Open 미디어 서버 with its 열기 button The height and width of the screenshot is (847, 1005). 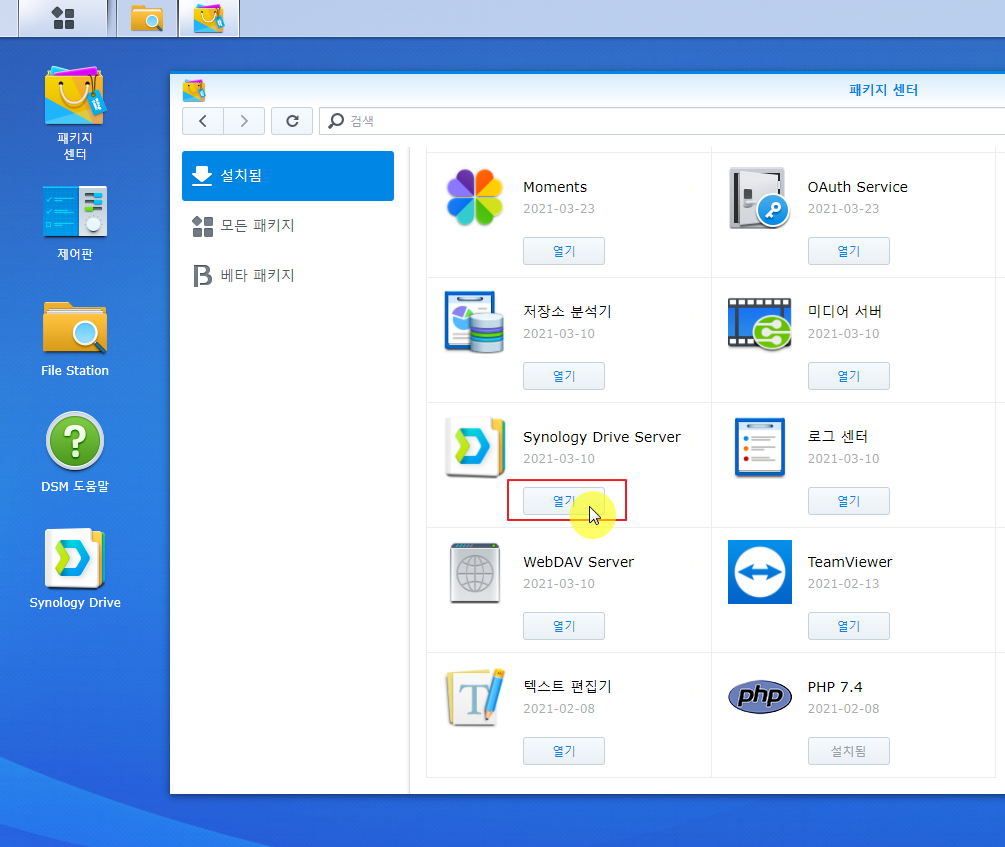pos(849,376)
